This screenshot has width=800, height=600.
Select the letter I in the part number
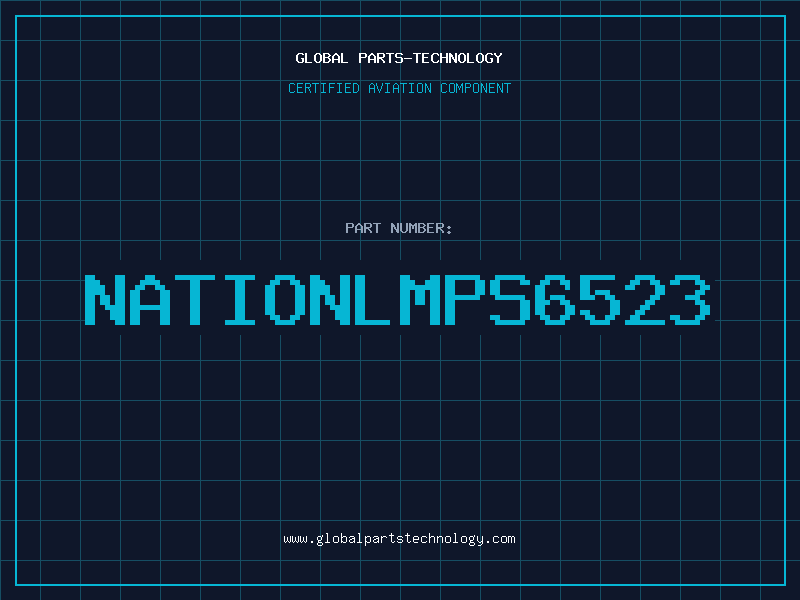240,299
